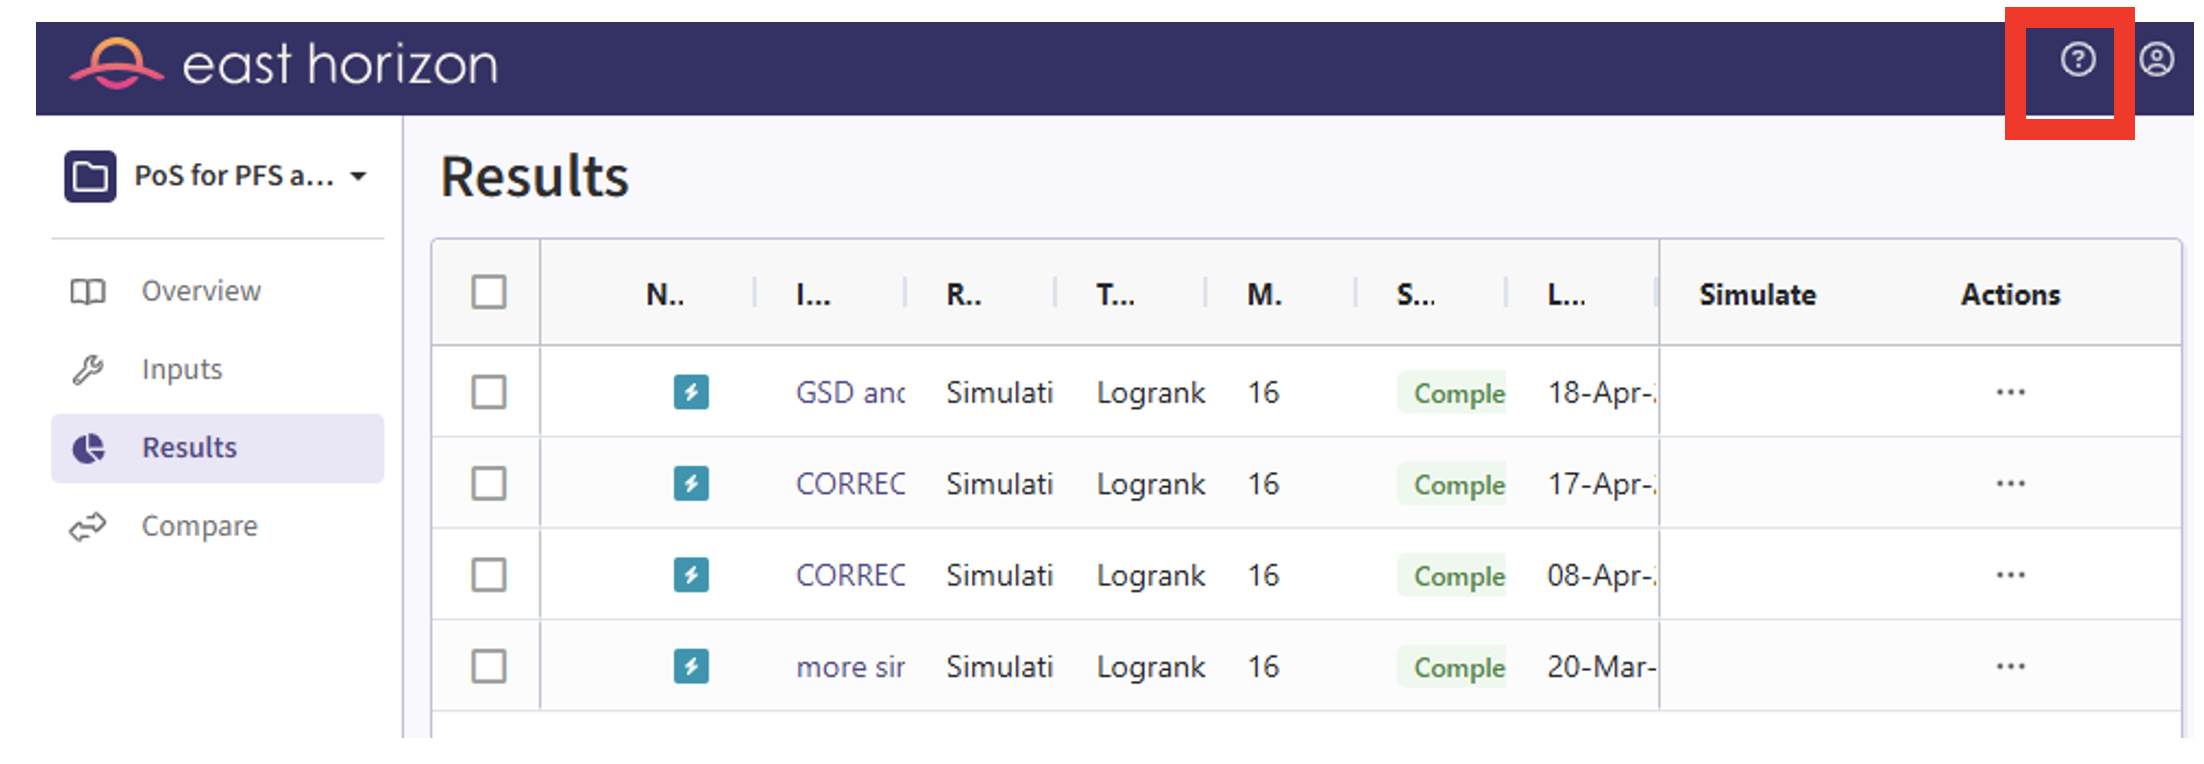Tick checkbox for 20-Mar result row
Image resolution: width=2204 pixels, height=764 pixels.
tap(489, 666)
